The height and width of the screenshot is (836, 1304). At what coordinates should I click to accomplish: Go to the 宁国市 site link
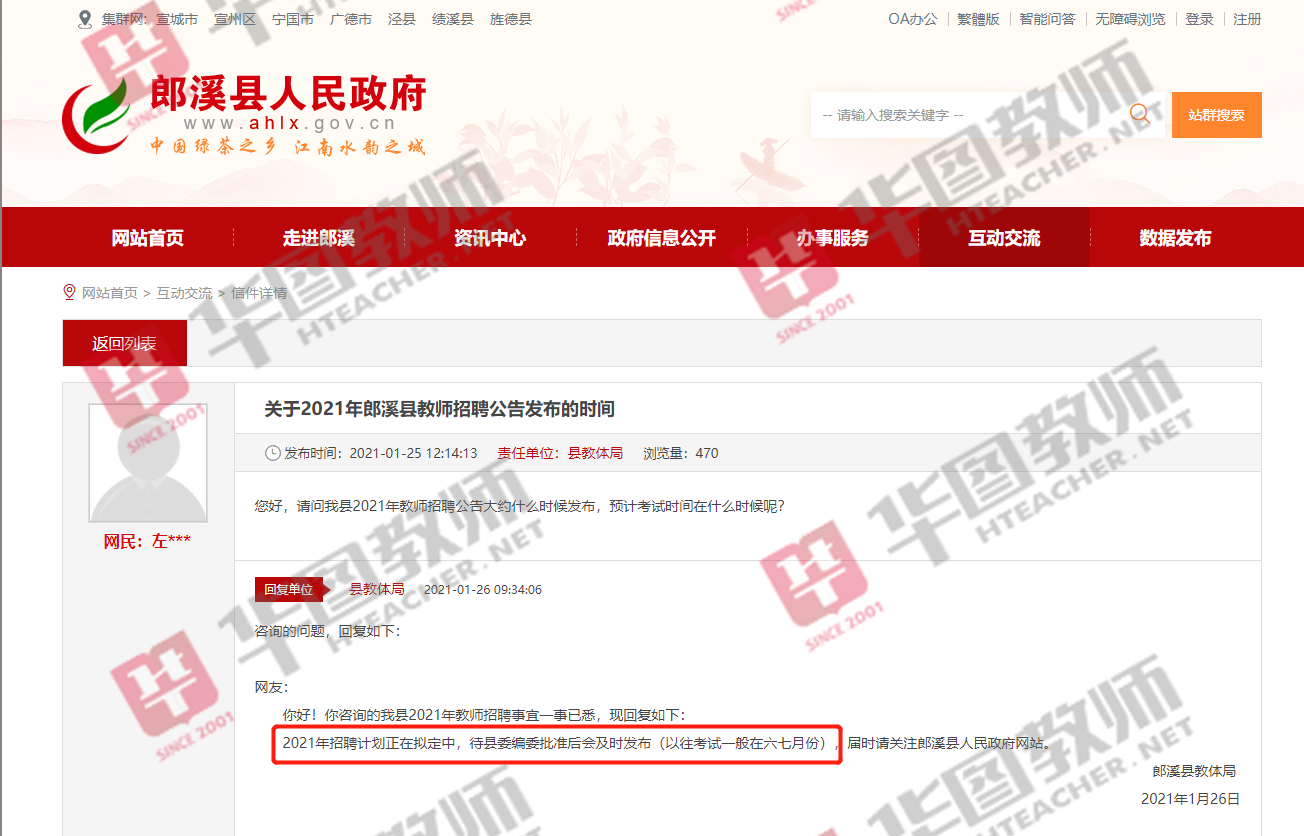point(293,19)
